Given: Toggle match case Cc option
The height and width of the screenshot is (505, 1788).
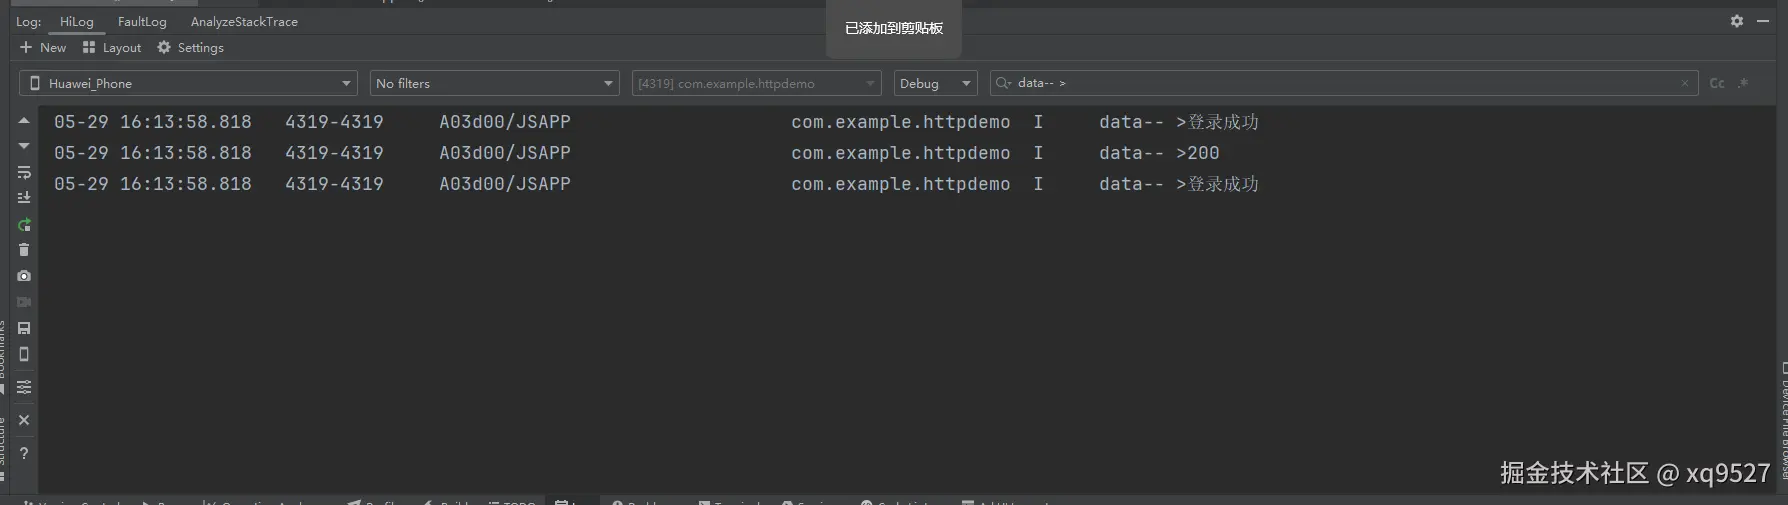Looking at the screenshot, I should click(x=1717, y=83).
